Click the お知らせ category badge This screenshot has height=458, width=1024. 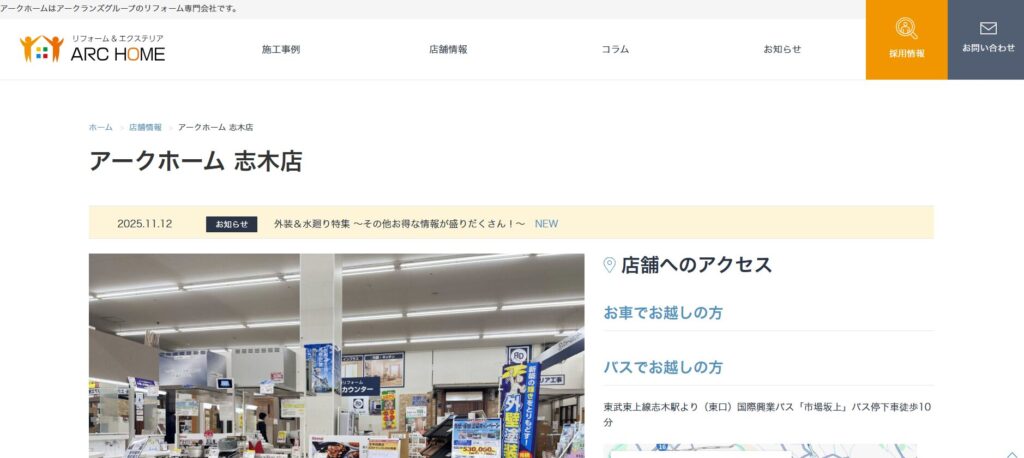tap(232, 224)
